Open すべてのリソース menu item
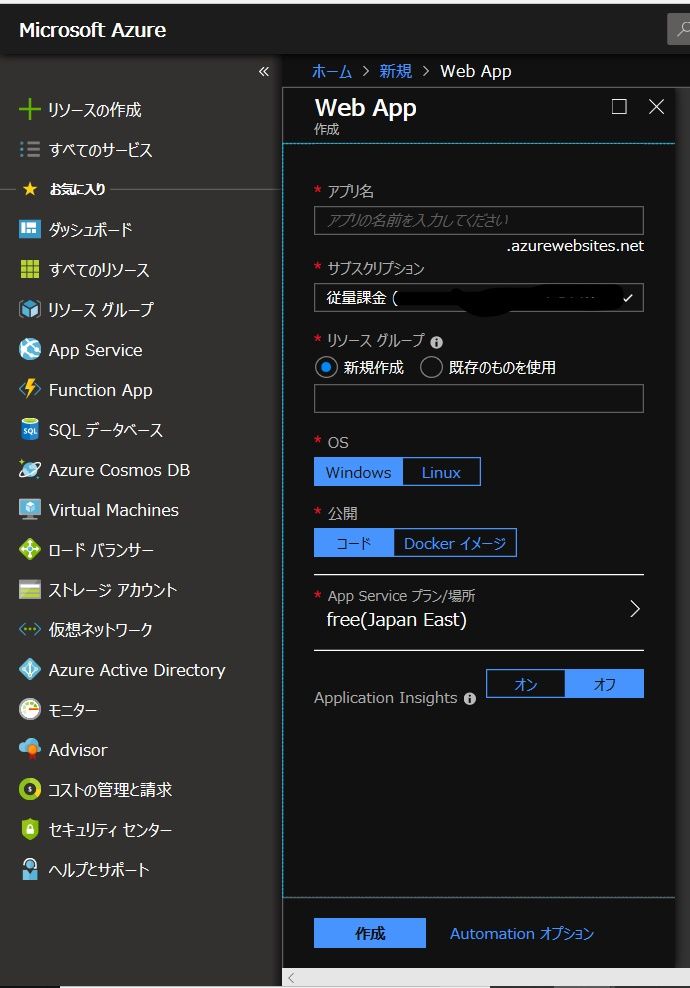The width and height of the screenshot is (690, 988). [x=99, y=270]
